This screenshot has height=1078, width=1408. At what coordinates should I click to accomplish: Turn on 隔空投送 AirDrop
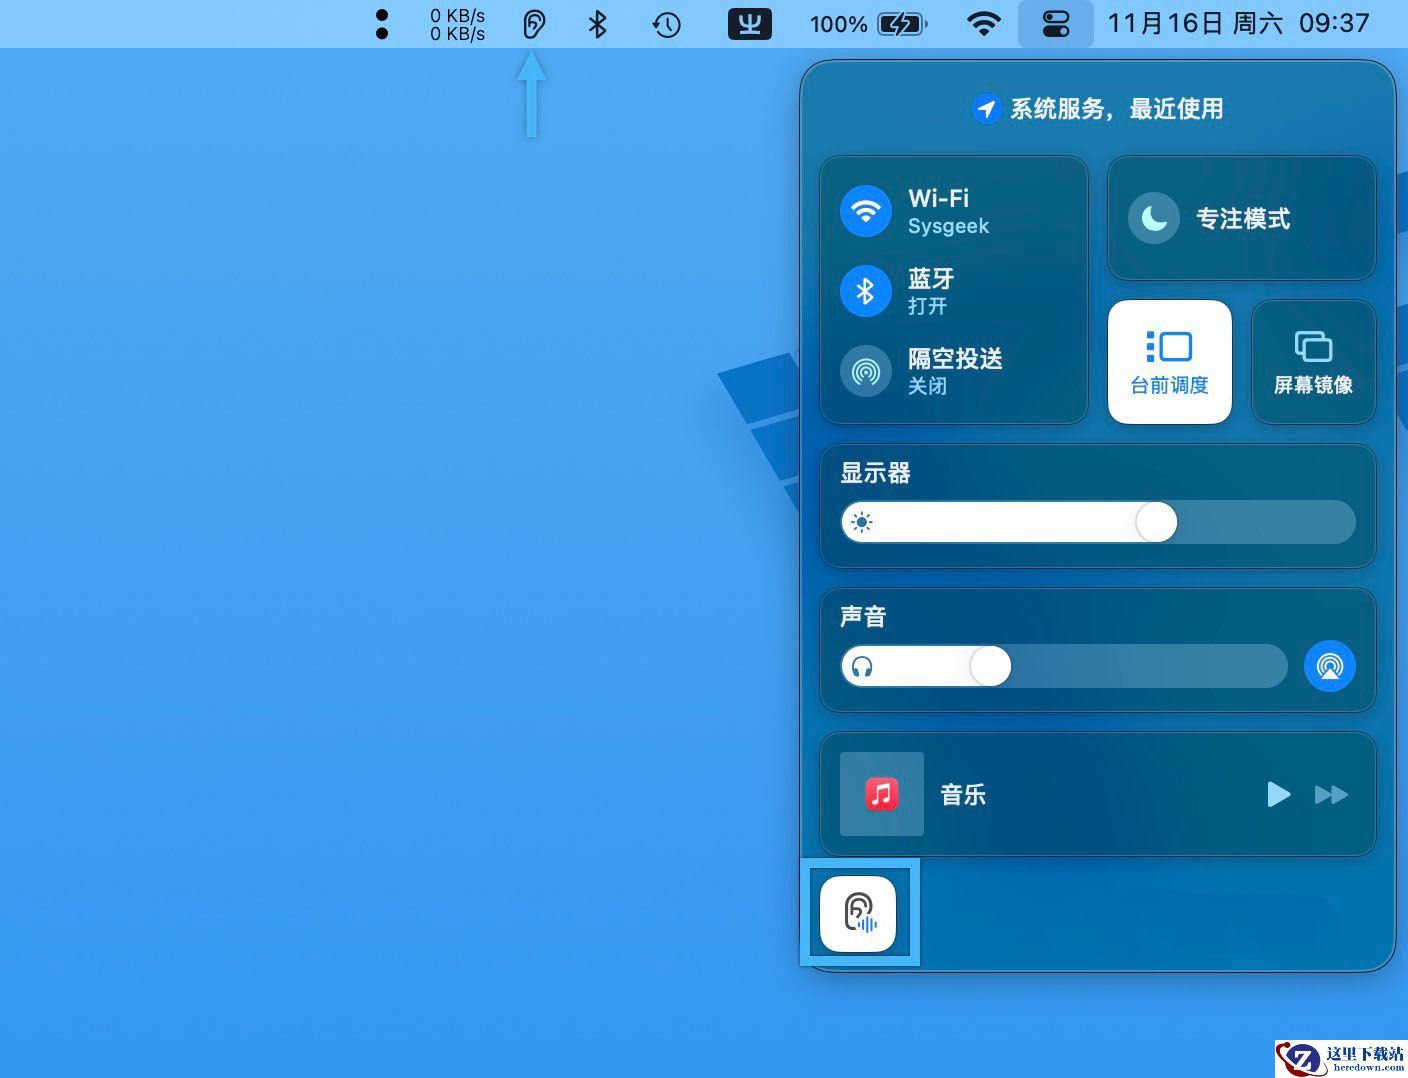(866, 371)
